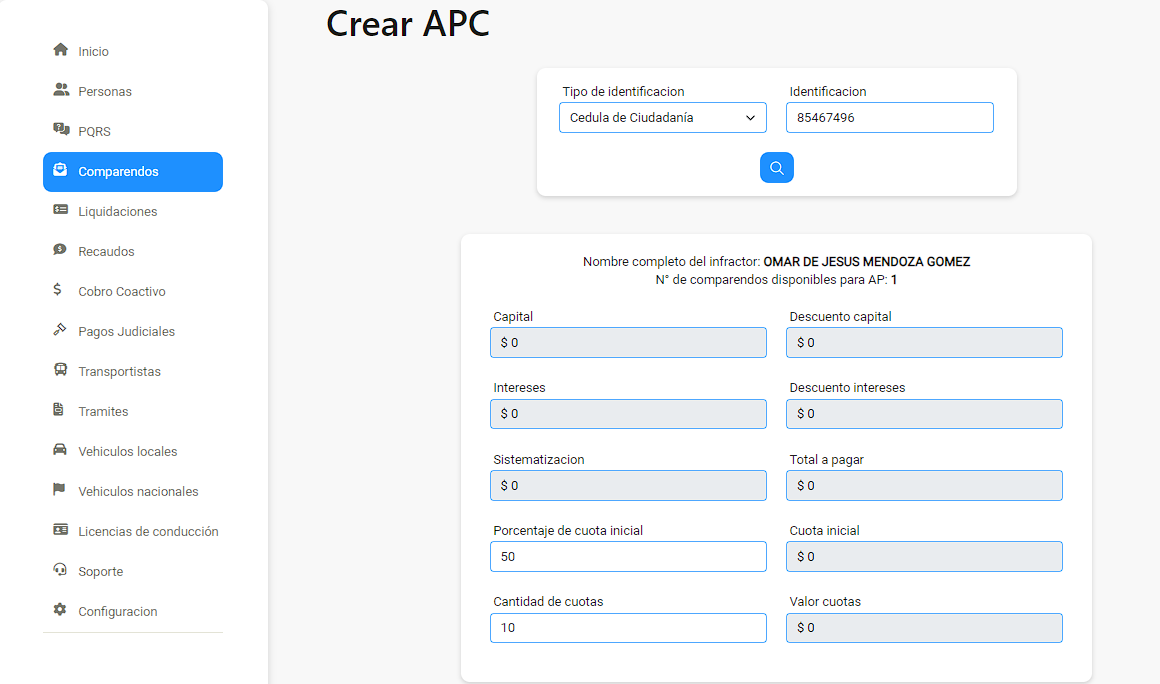The image size is (1160, 684).
Task: Open Personas section
Action: 133,92
